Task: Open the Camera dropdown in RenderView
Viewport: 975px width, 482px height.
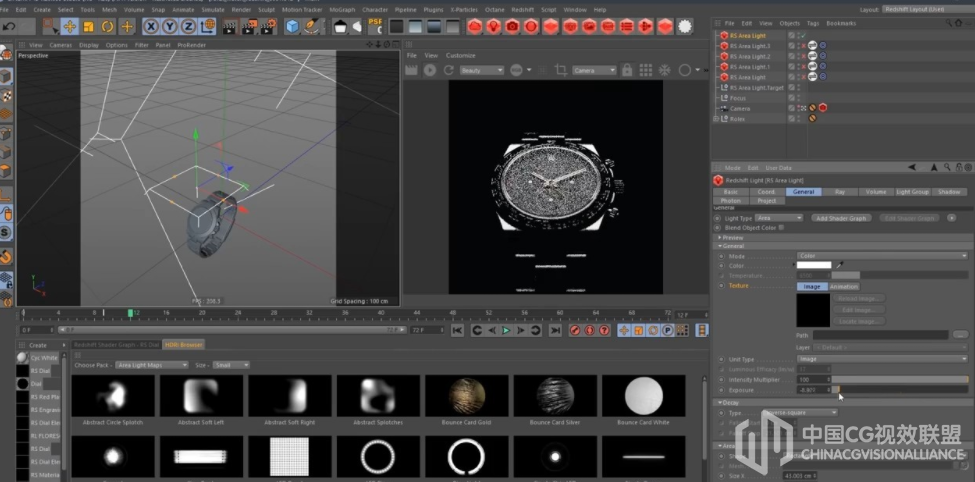Action: [x=594, y=70]
